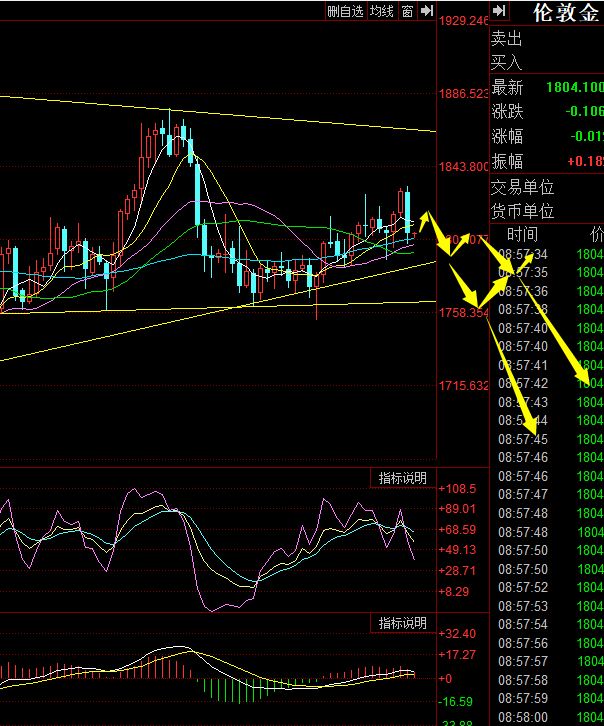The image size is (604, 726).
Task: Click the 涨跌 row label
Action: coord(508,111)
